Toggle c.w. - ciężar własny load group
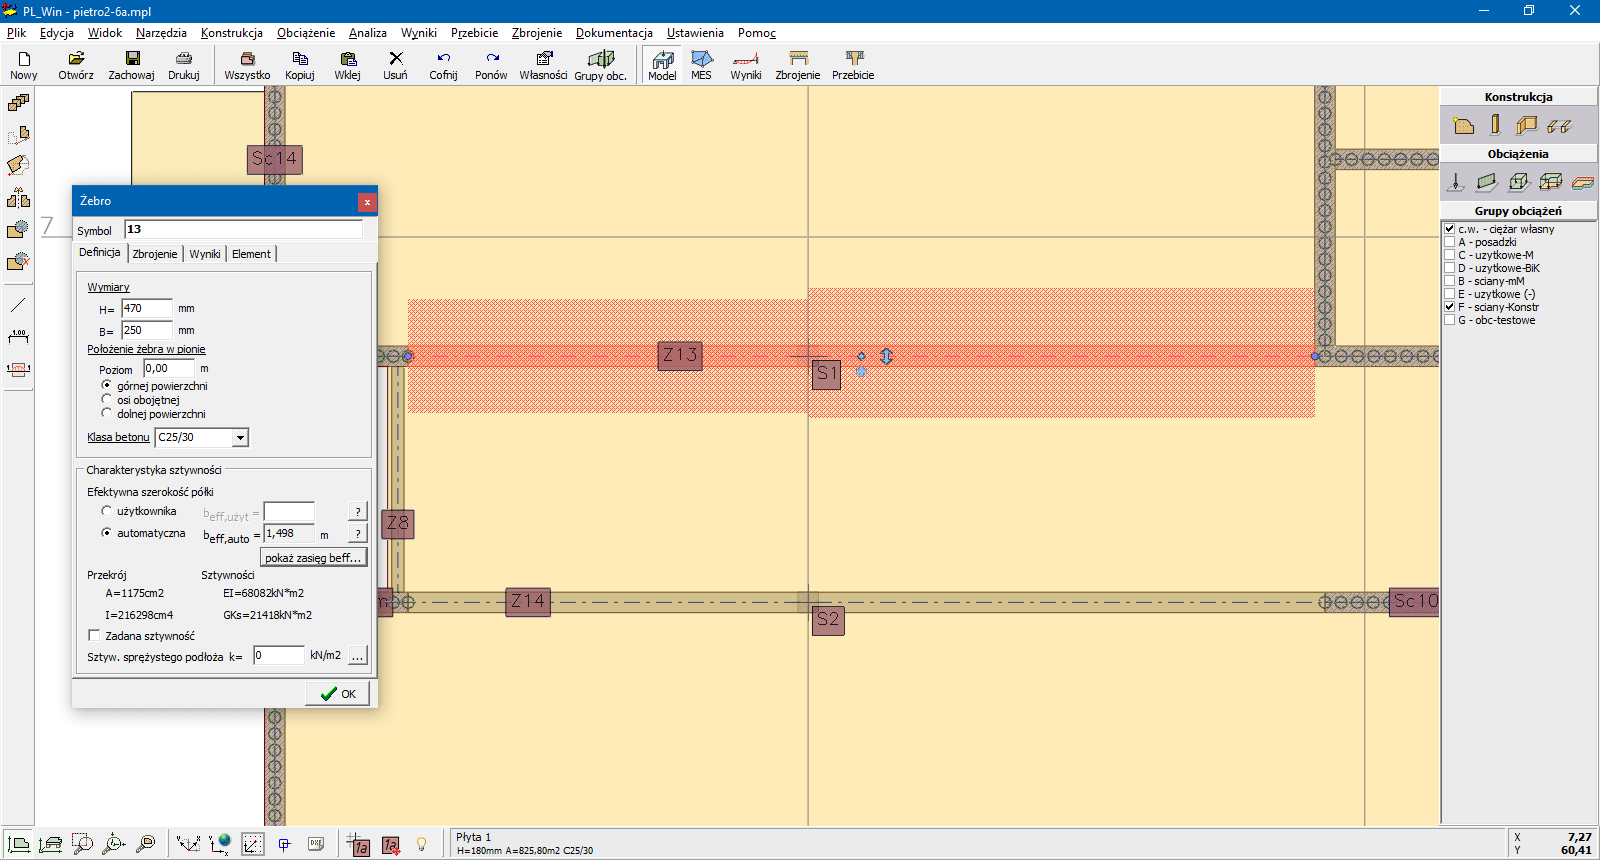Viewport: 1600px width, 860px height. tap(1450, 229)
